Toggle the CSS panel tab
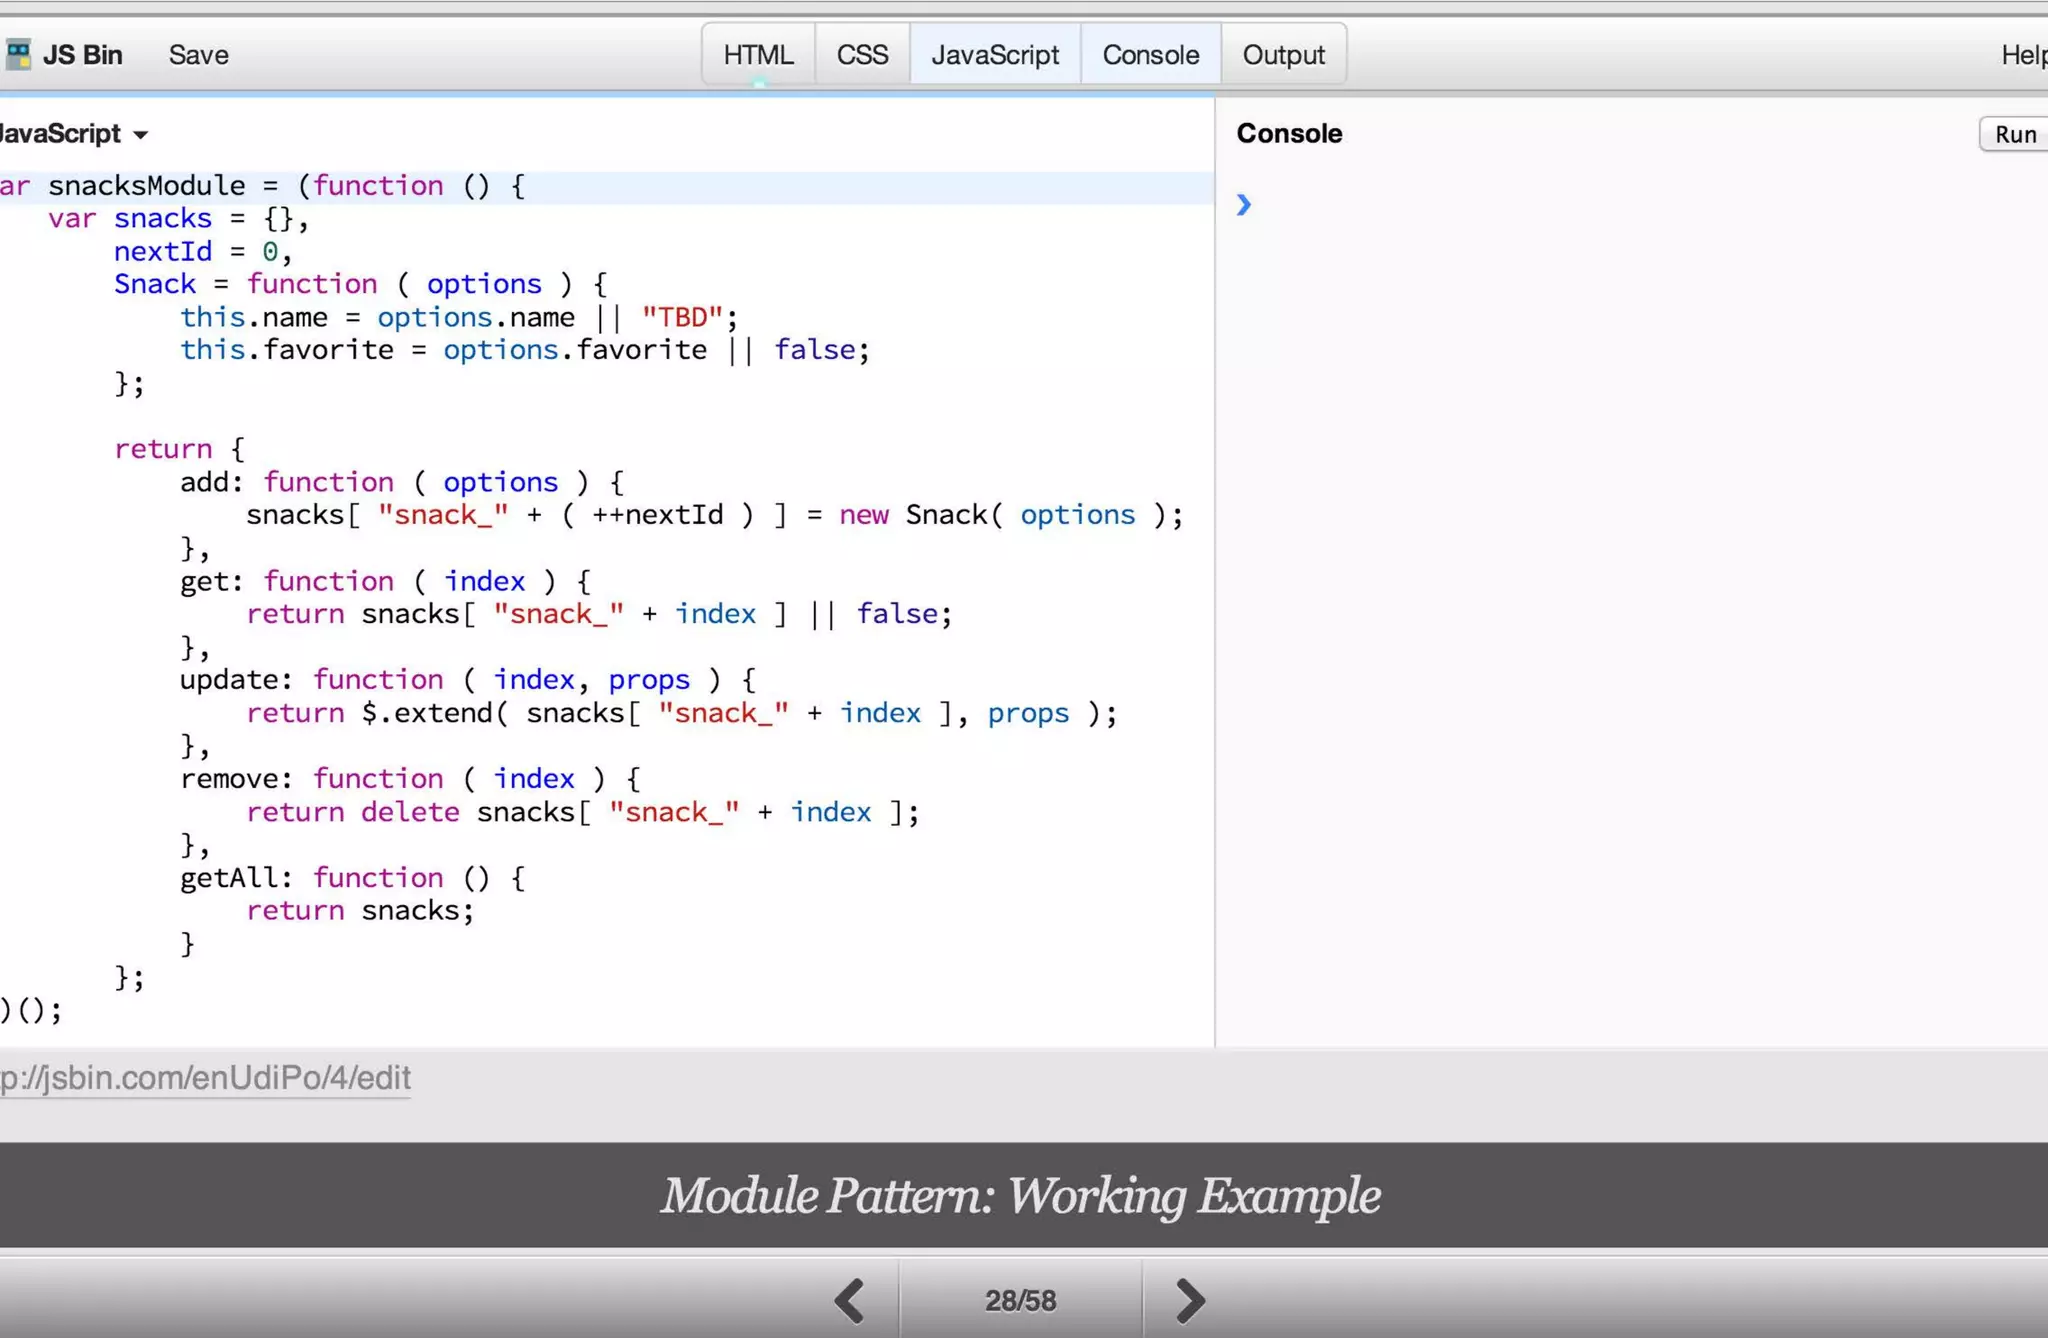 (862, 54)
